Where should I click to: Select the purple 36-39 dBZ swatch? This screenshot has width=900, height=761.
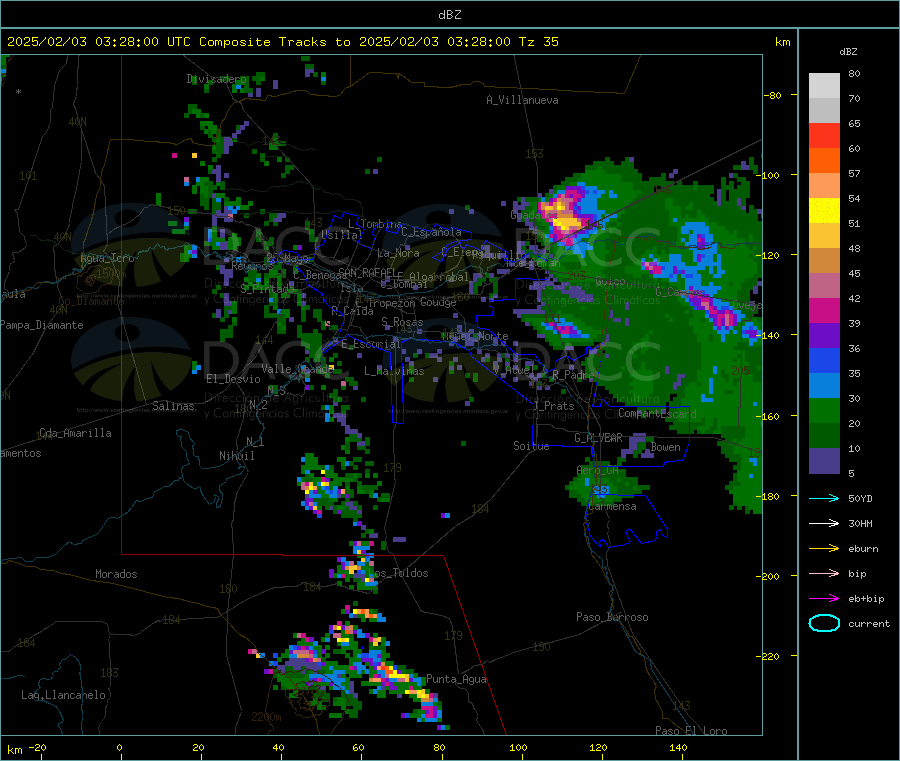pyautogui.click(x=824, y=336)
